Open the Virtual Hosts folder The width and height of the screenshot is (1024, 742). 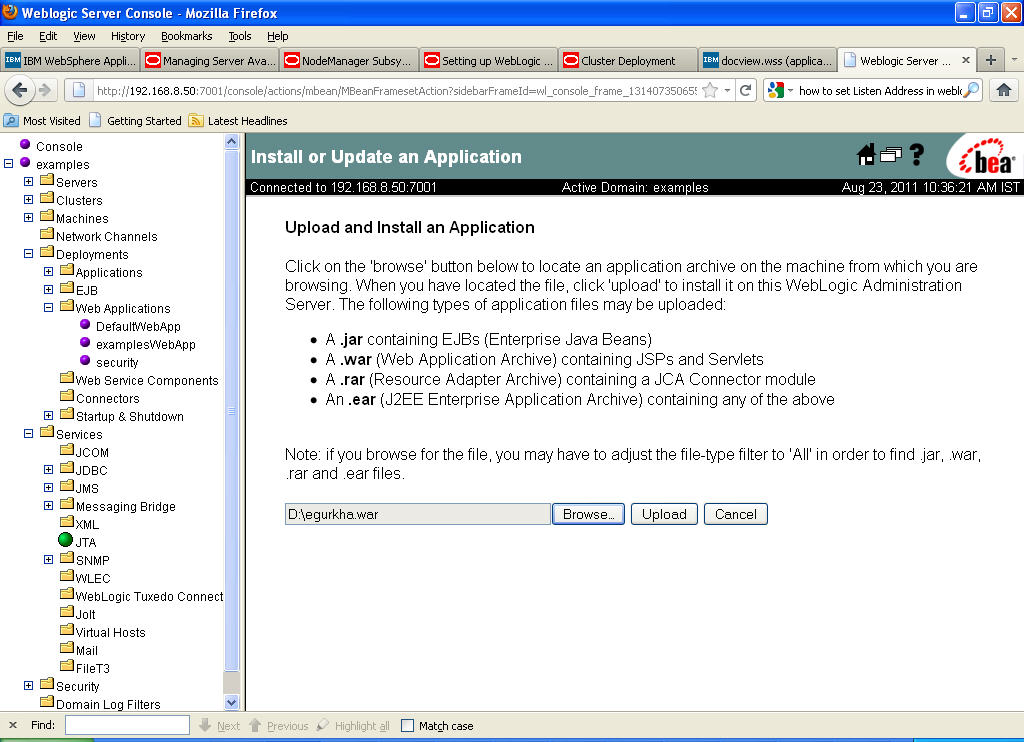click(110, 632)
